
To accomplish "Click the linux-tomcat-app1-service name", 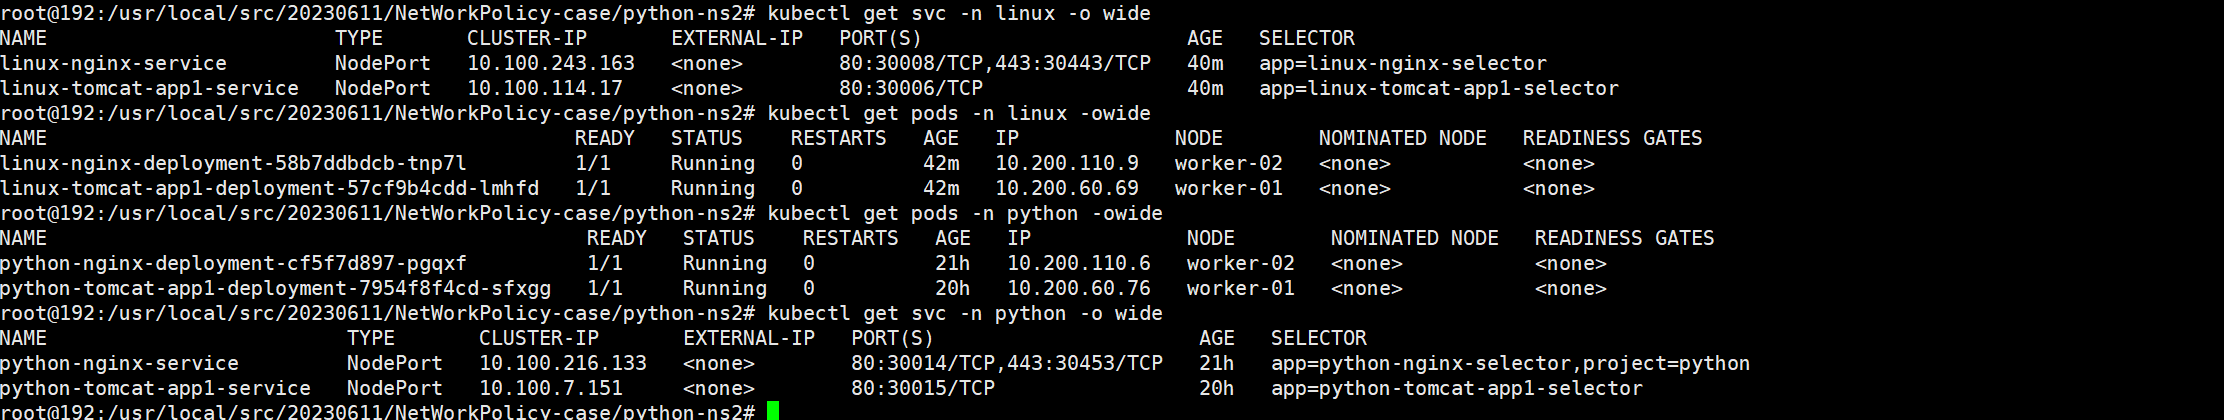I will 149,88.
